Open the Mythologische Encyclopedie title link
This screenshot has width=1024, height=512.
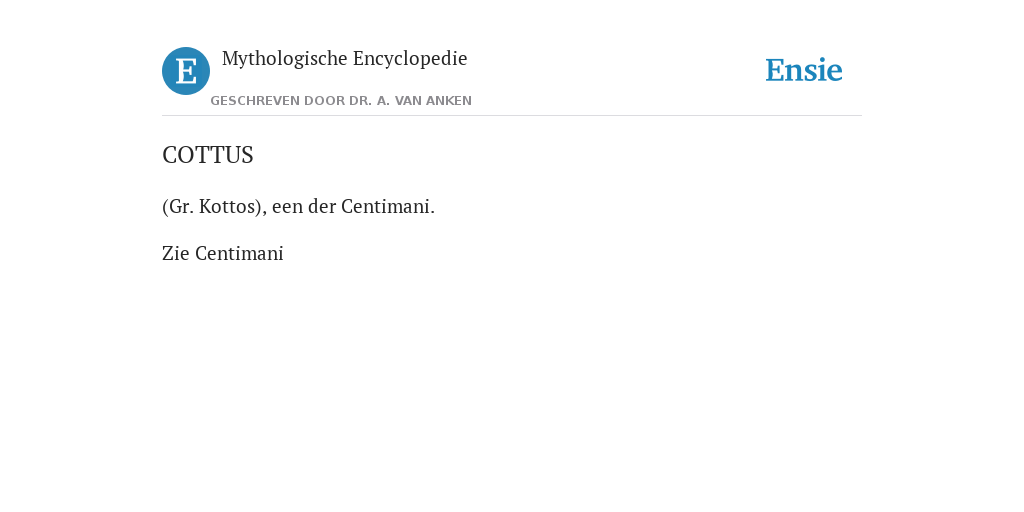tap(345, 59)
